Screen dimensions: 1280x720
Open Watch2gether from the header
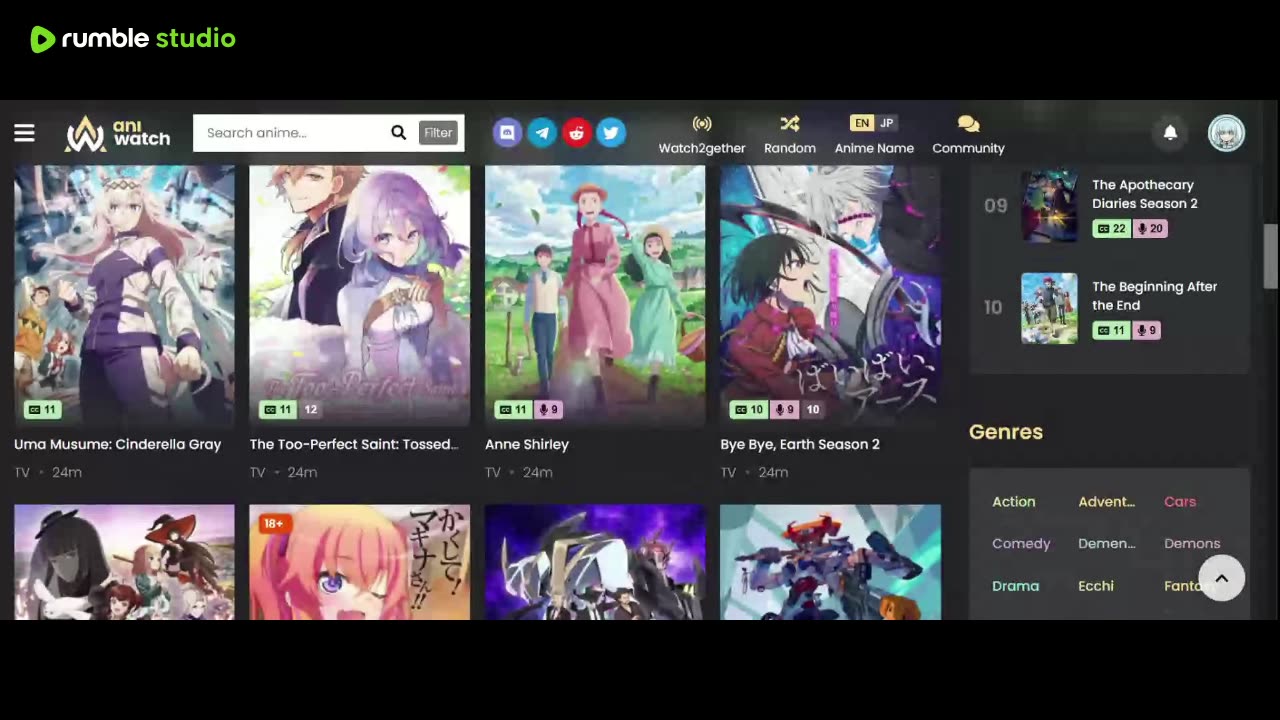click(702, 135)
